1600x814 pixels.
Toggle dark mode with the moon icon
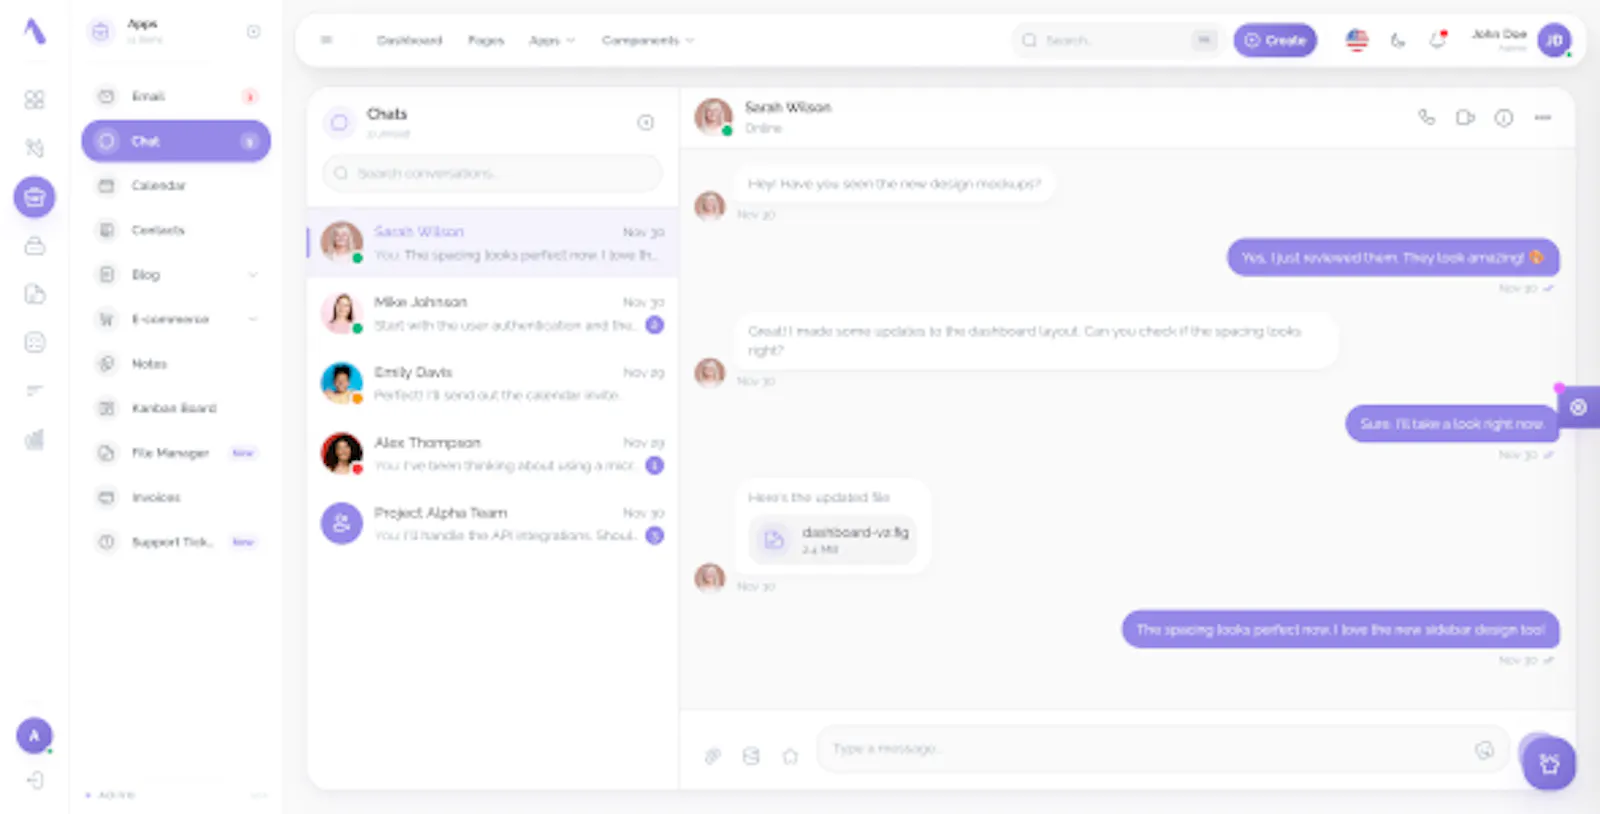pos(1398,40)
